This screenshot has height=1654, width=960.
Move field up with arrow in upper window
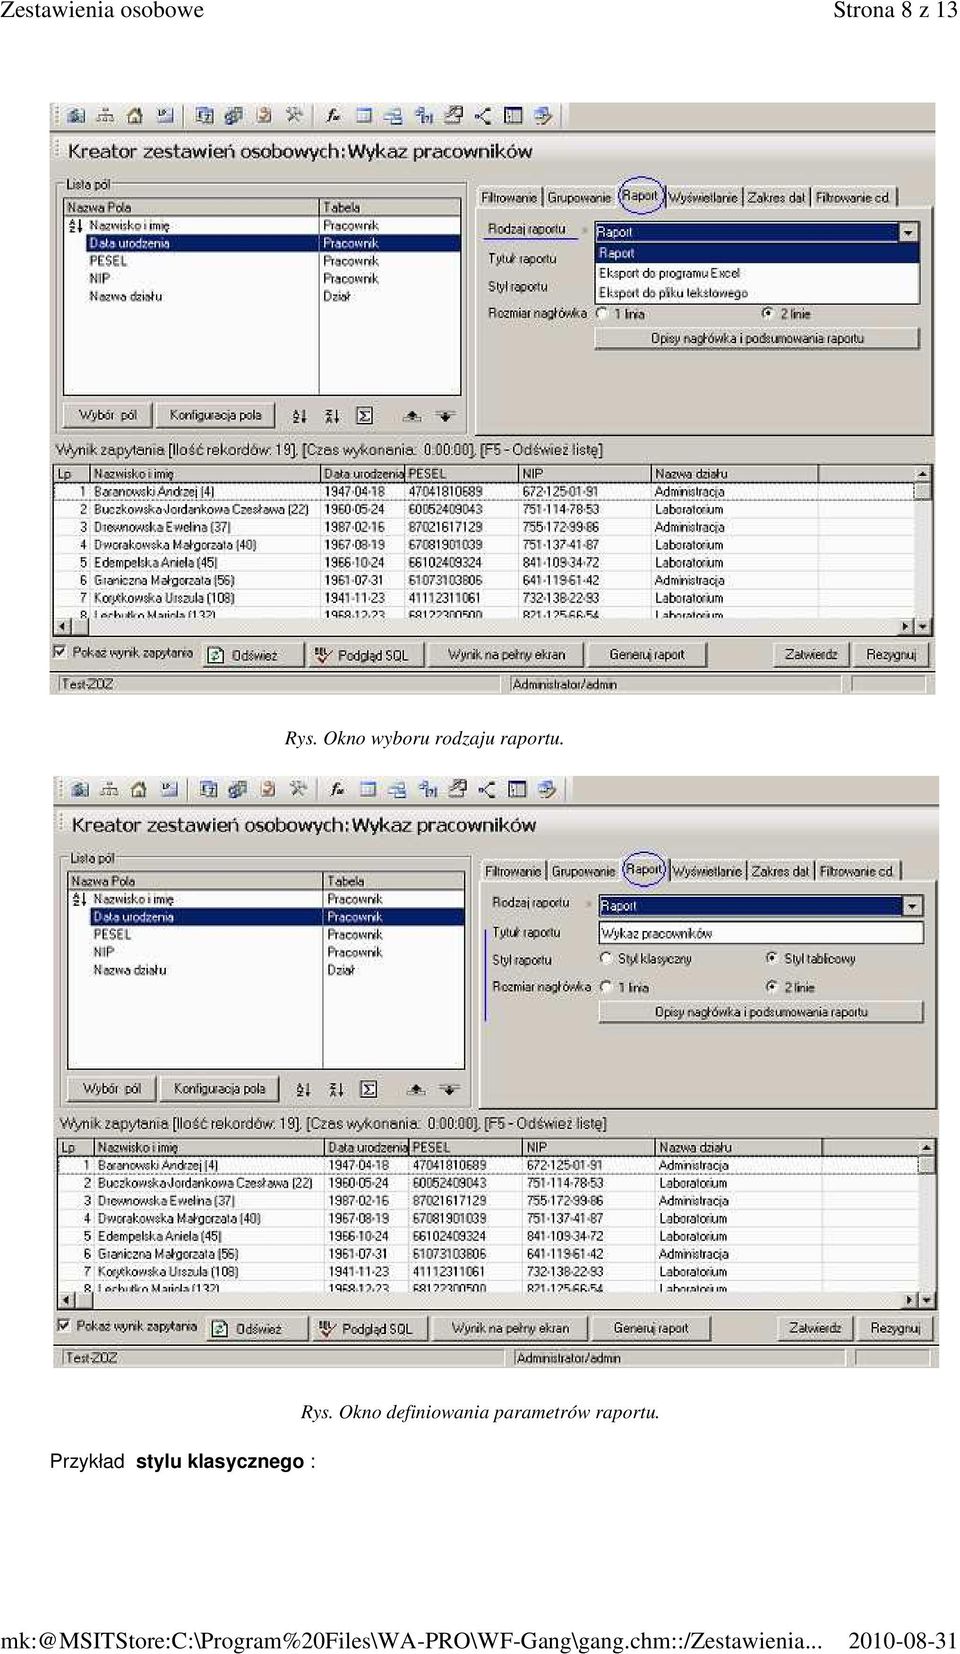[x=412, y=416]
